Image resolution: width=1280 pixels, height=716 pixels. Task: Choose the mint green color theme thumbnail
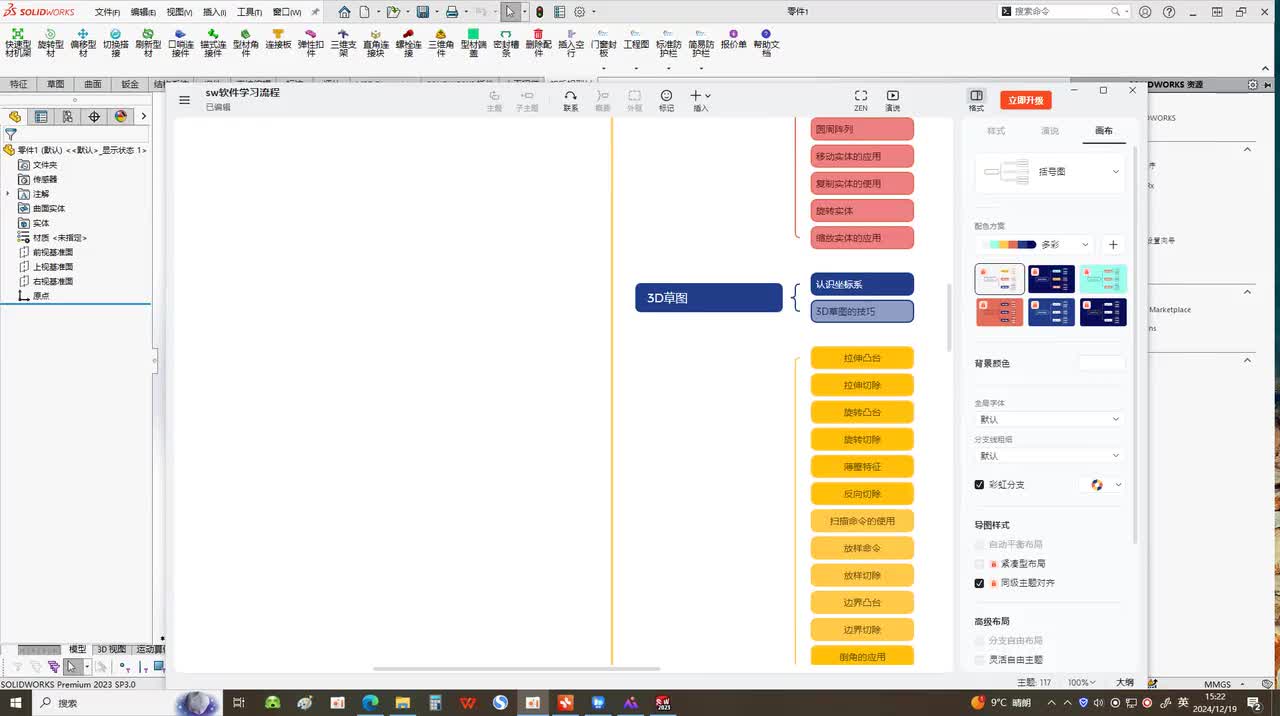1103,279
